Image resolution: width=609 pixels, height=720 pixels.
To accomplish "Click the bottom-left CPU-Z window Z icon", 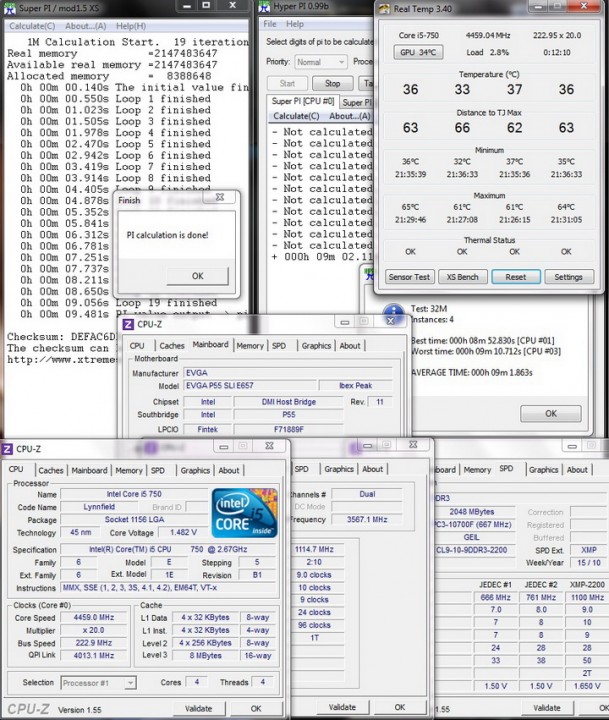I will pyautogui.click(x=7, y=449).
